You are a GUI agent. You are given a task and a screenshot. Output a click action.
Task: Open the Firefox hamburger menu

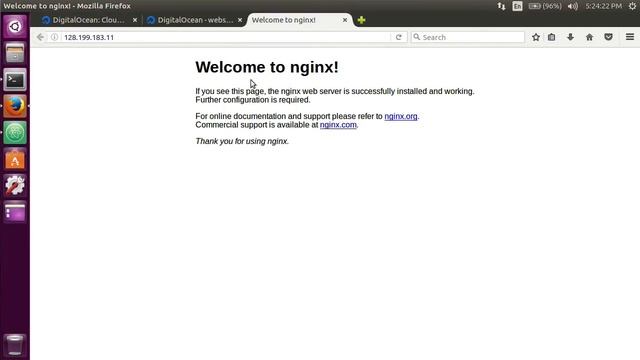(630, 37)
